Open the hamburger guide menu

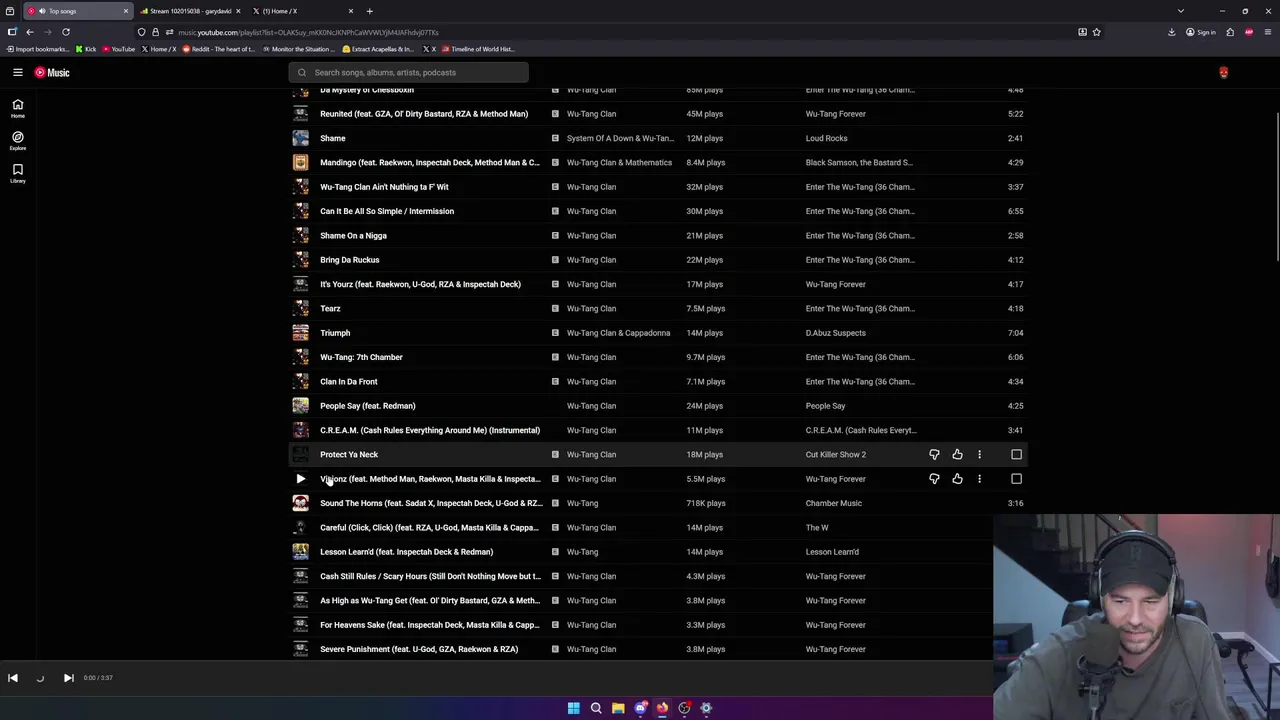pos(18,72)
